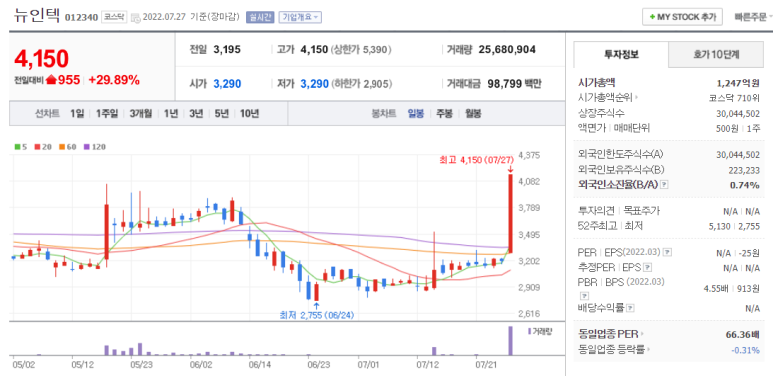This screenshot has width=773, height=376.
Task: Click the 상한가 5,390 text
Action: click(x=361, y=49)
